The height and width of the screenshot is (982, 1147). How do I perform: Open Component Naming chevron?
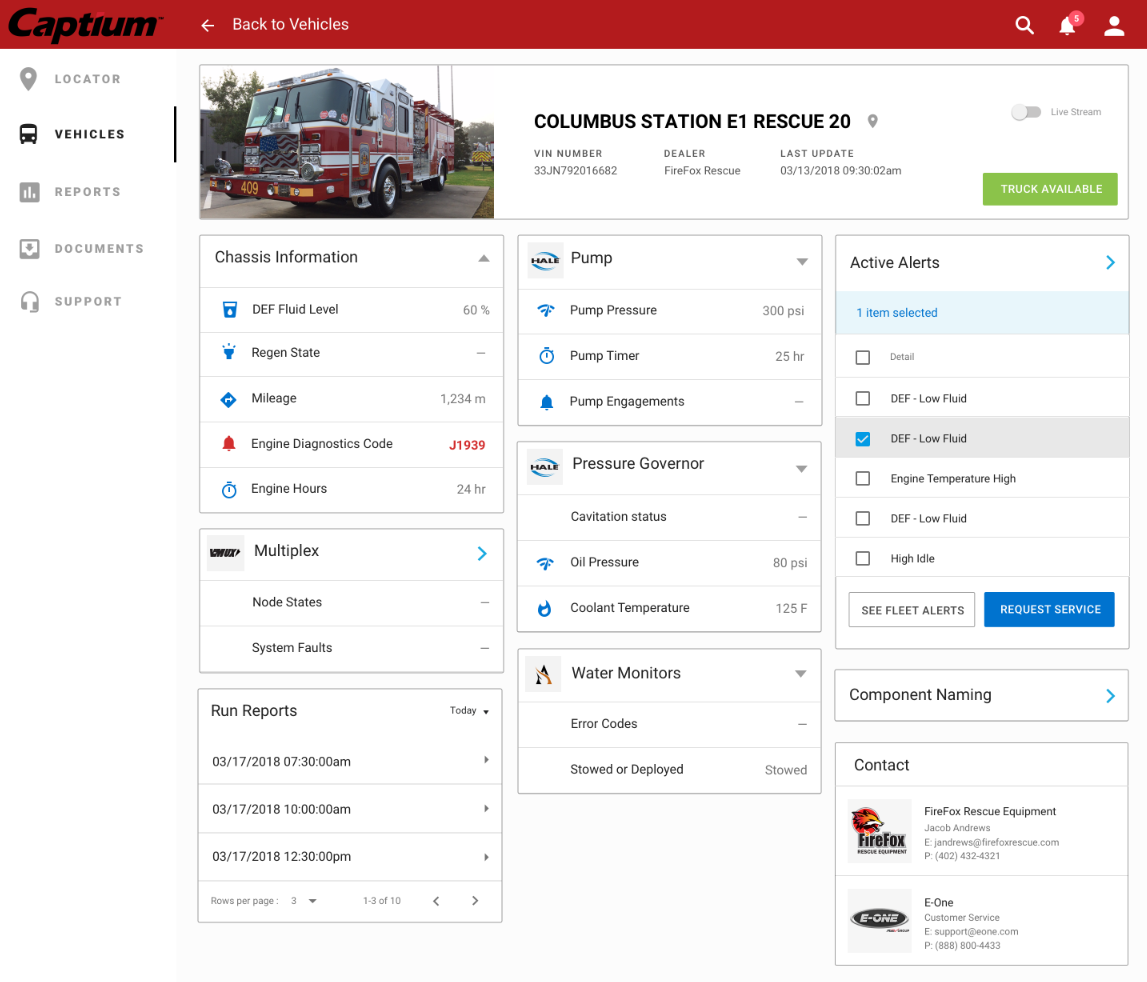point(1110,696)
